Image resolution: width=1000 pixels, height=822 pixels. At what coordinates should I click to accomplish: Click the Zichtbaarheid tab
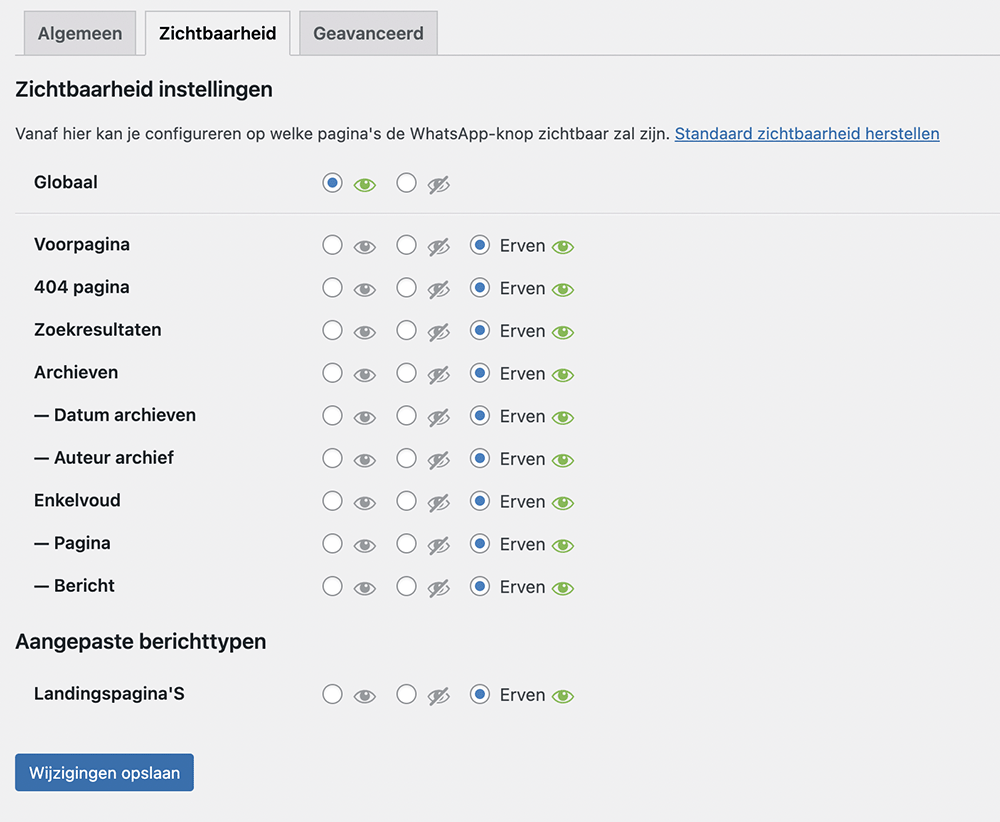click(217, 33)
